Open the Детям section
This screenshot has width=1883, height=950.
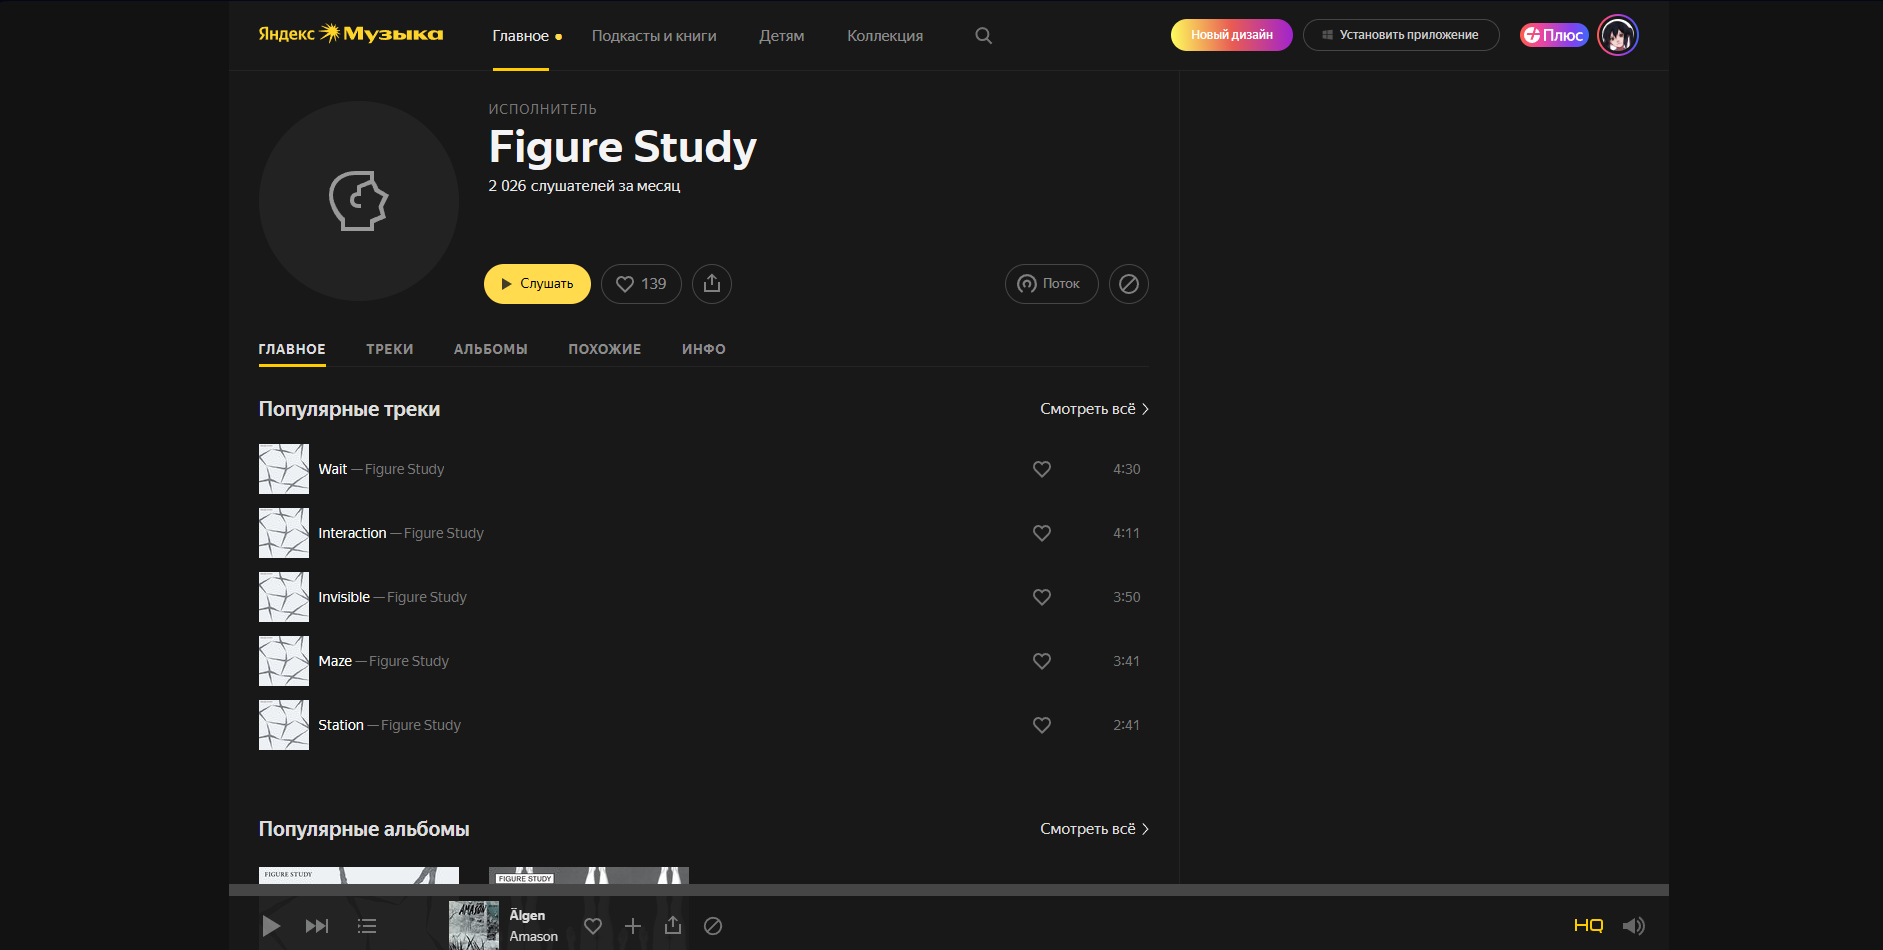tap(782, 36)
